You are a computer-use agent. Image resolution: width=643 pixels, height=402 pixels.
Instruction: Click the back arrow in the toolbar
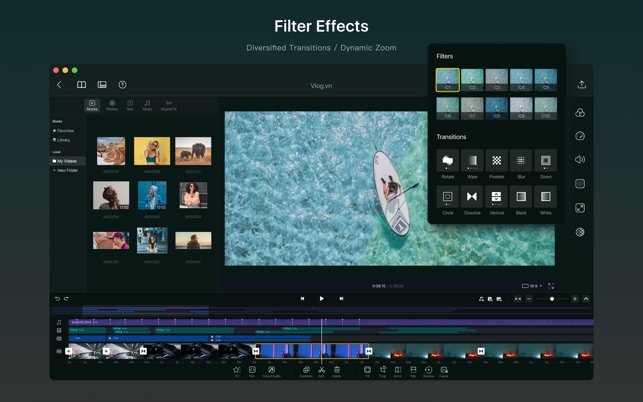(59, 85)
